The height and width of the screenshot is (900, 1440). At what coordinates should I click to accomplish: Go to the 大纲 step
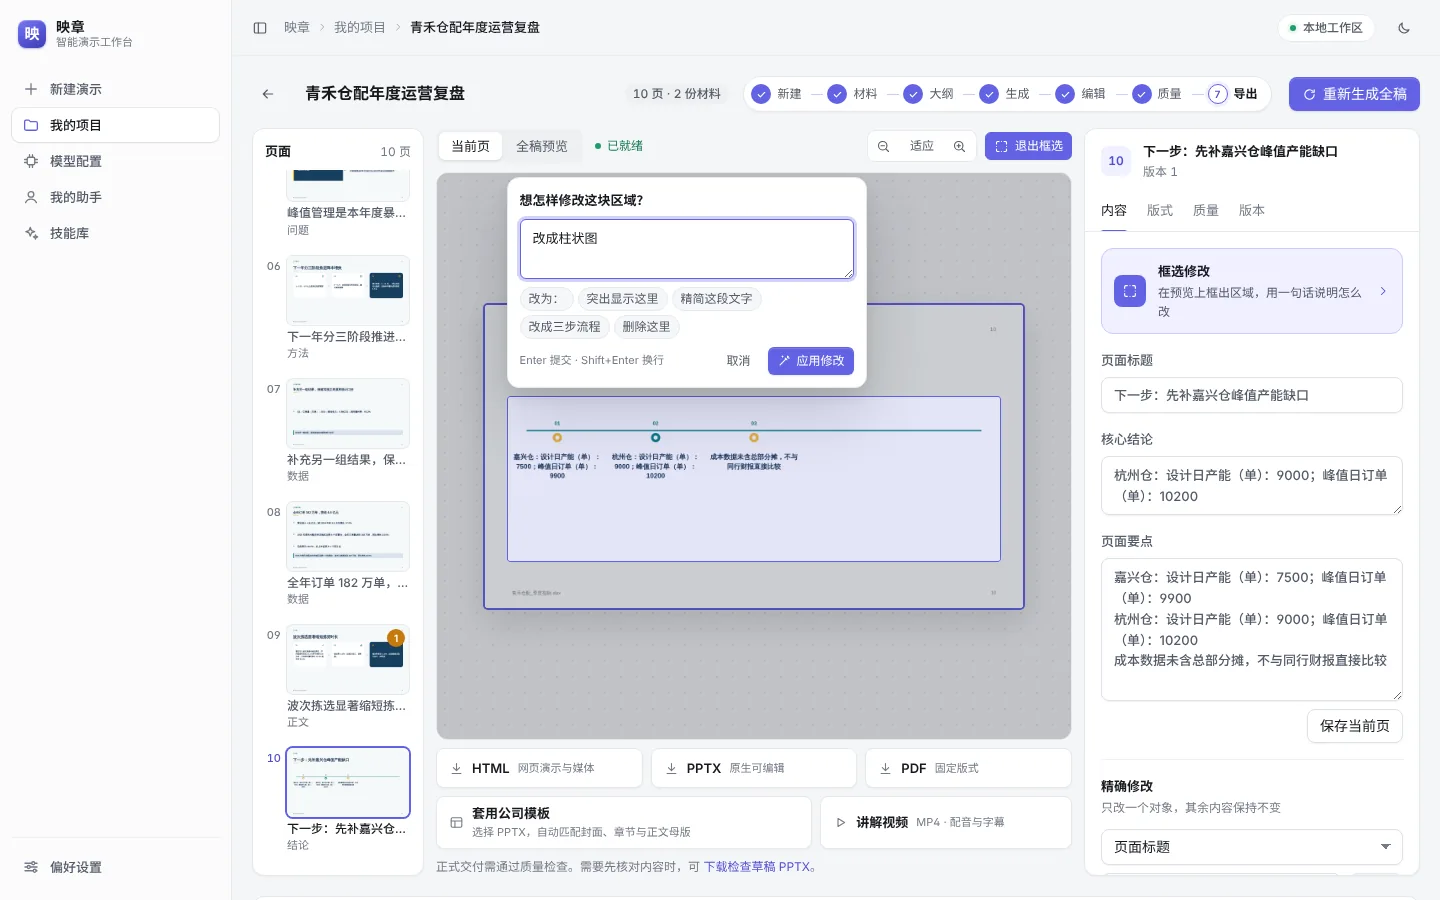(928, 94)
